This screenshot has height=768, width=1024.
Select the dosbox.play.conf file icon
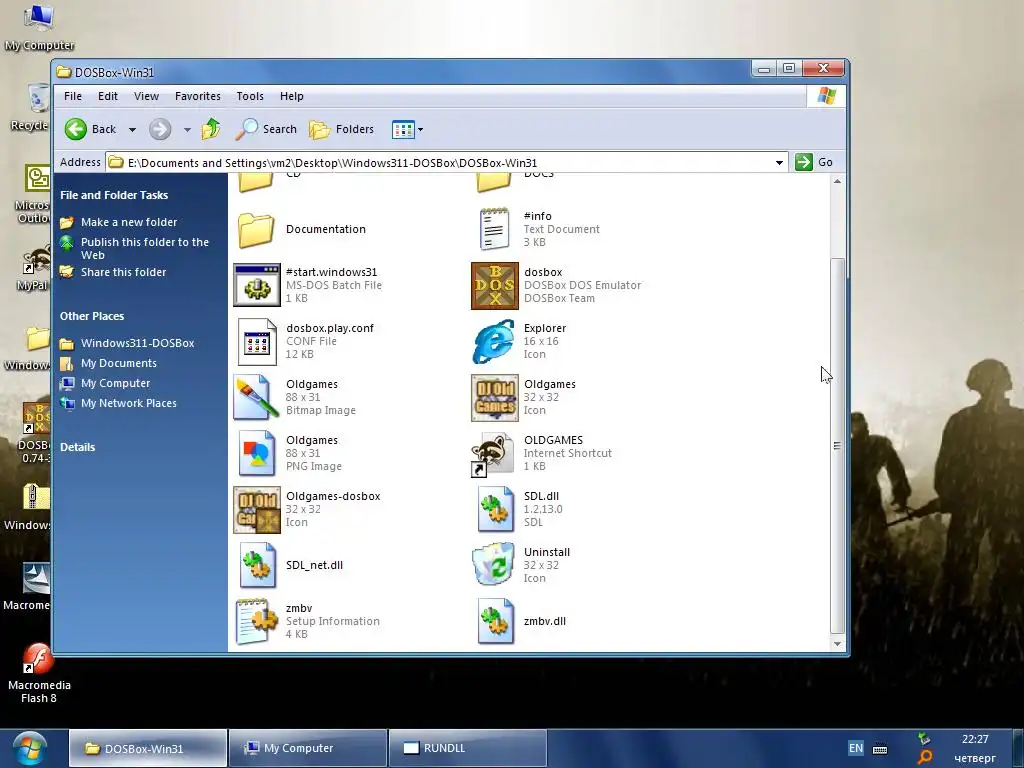257,342
